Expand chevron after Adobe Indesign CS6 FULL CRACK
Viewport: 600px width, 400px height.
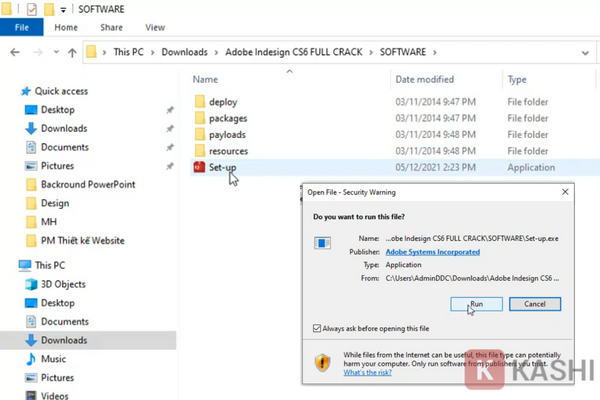[x=371, y=52]
